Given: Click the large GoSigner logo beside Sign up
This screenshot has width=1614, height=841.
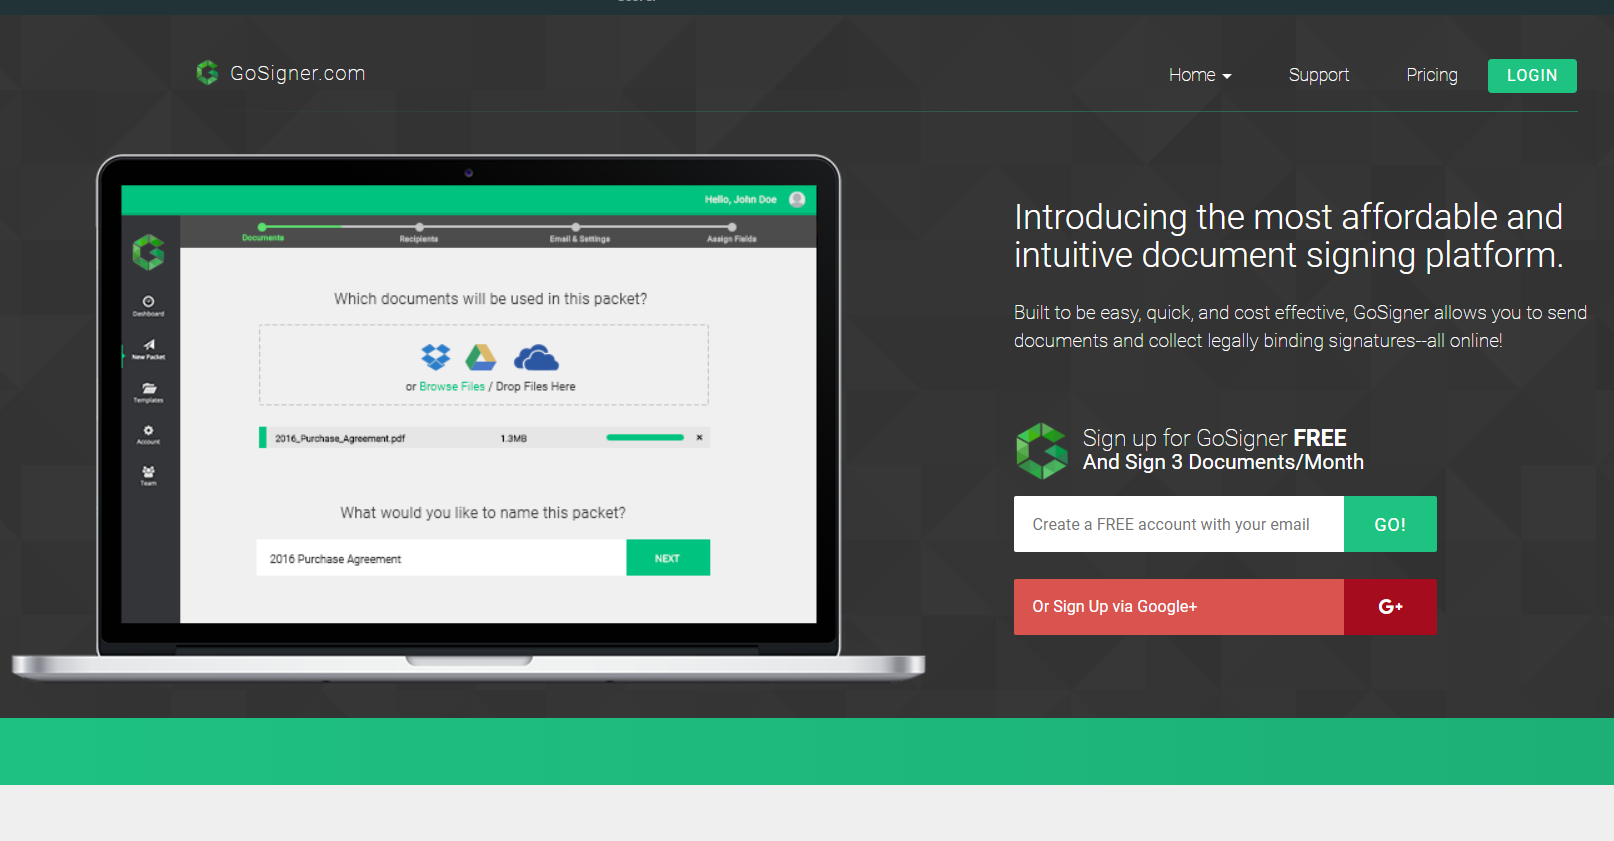Looking at the screenshot, I should tap(1042, 451).
